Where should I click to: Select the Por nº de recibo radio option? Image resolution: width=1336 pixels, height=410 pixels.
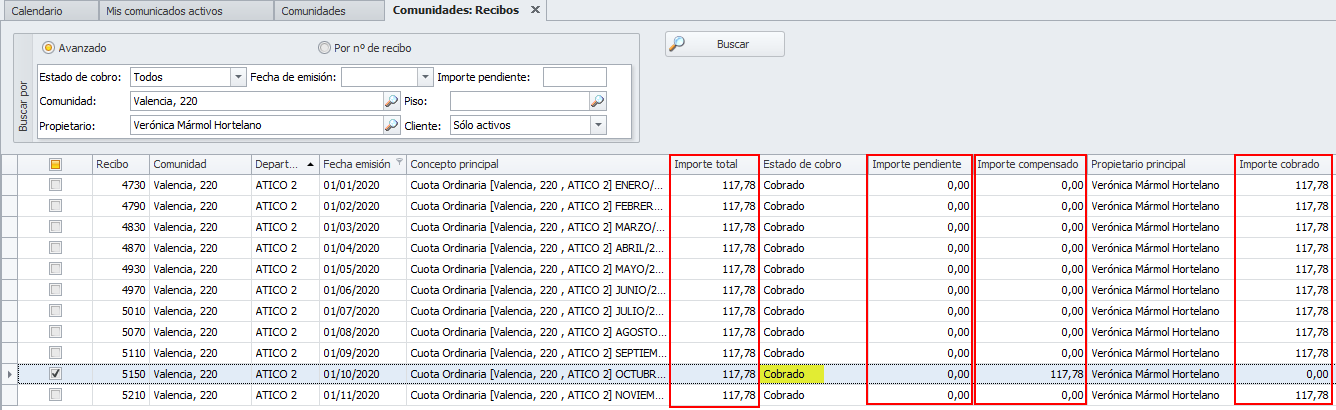click(324, 47)
